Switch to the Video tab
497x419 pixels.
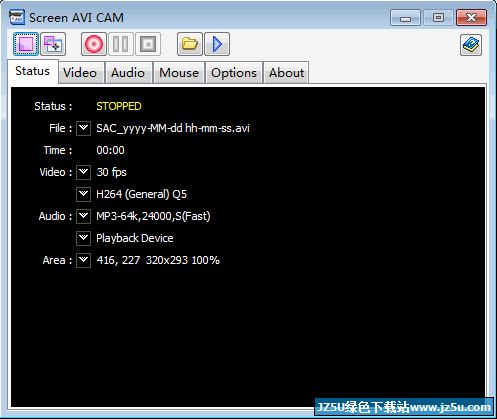pos(80,73)
